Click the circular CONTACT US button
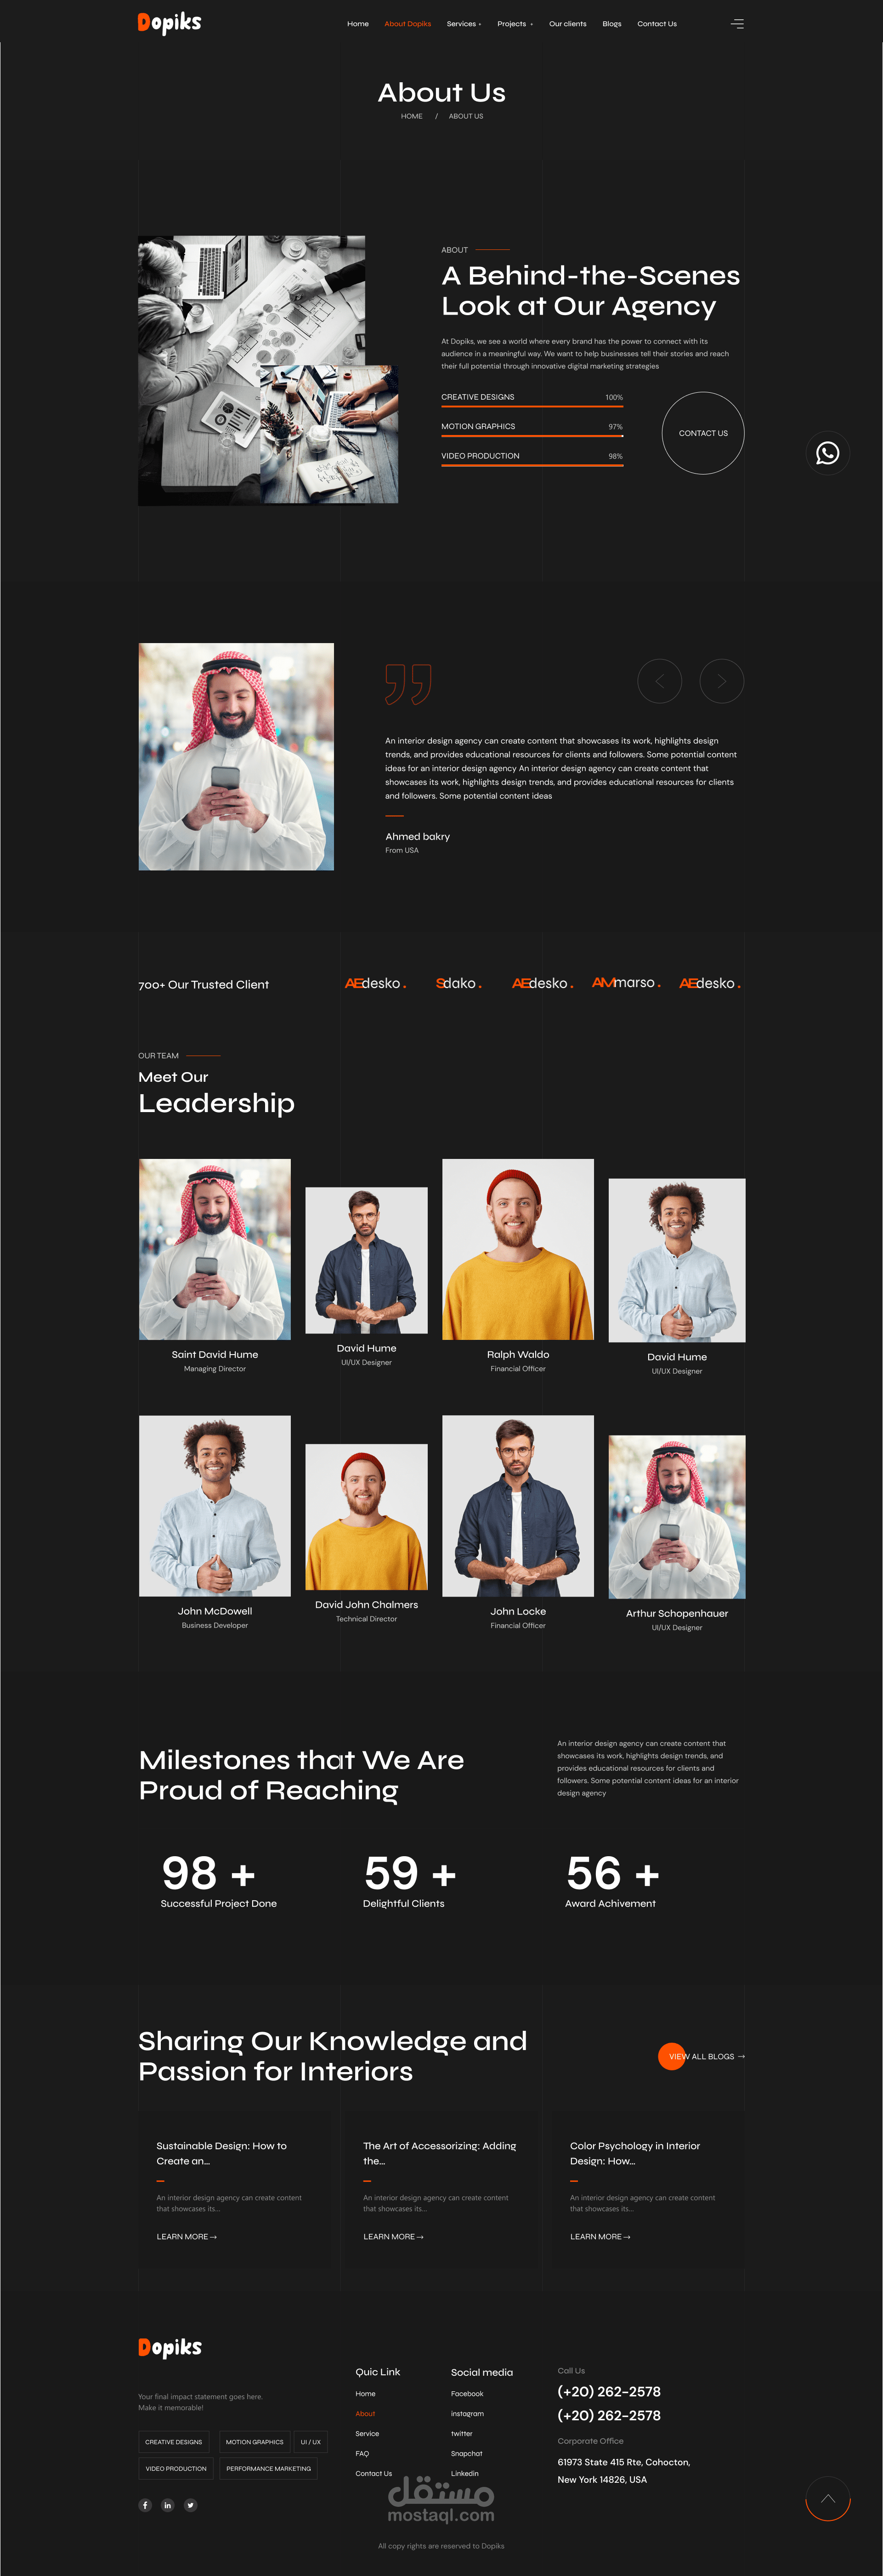 (703, 433)
